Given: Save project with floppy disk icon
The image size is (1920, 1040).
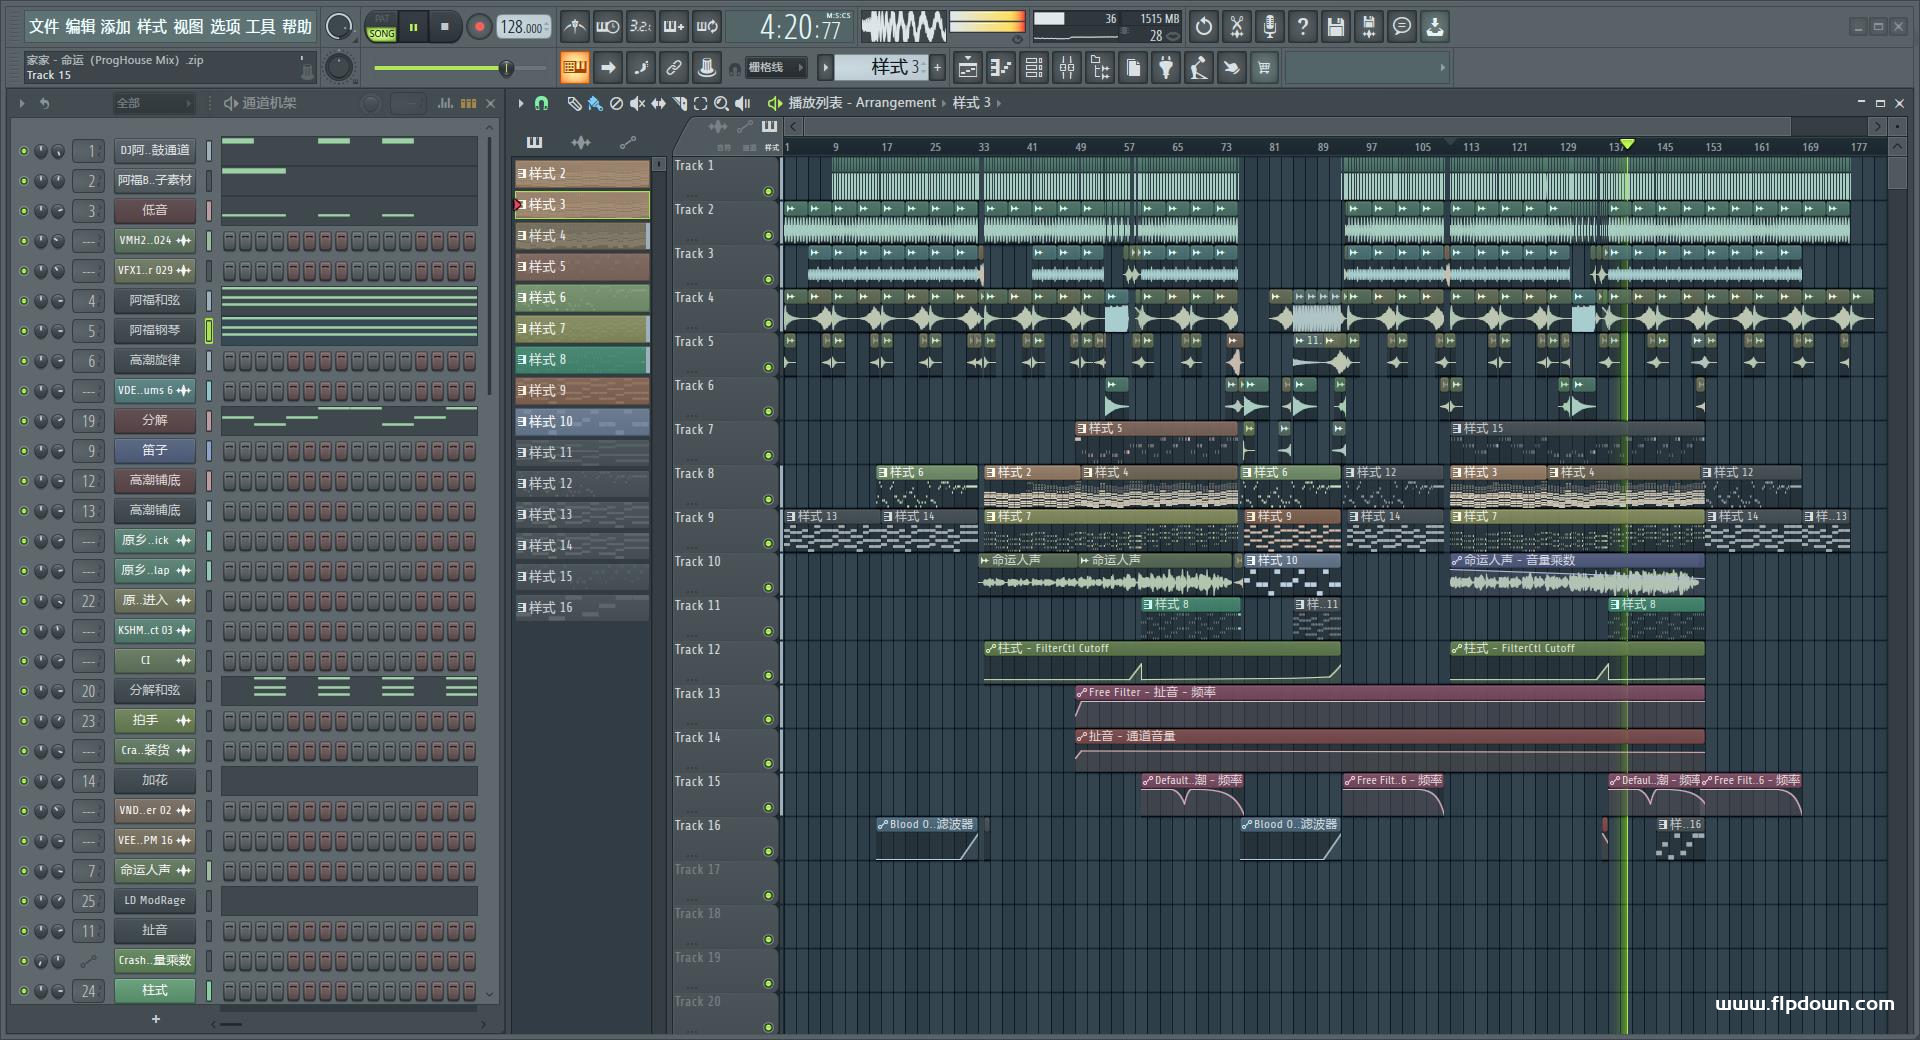Looking at the screenshot, I should coord(1336,27).
